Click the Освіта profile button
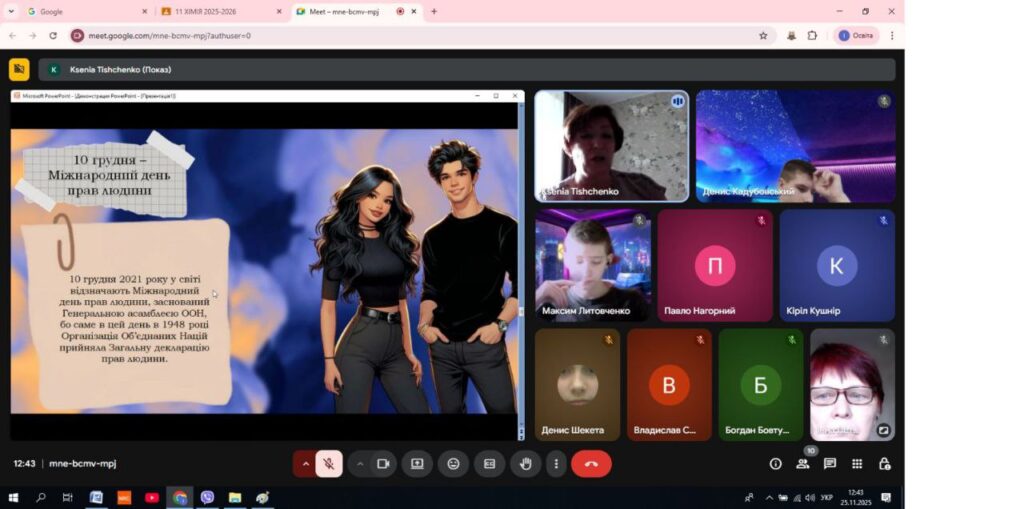Image resolution: width=1024 pixels, height=509 pixels. (856, 35)
